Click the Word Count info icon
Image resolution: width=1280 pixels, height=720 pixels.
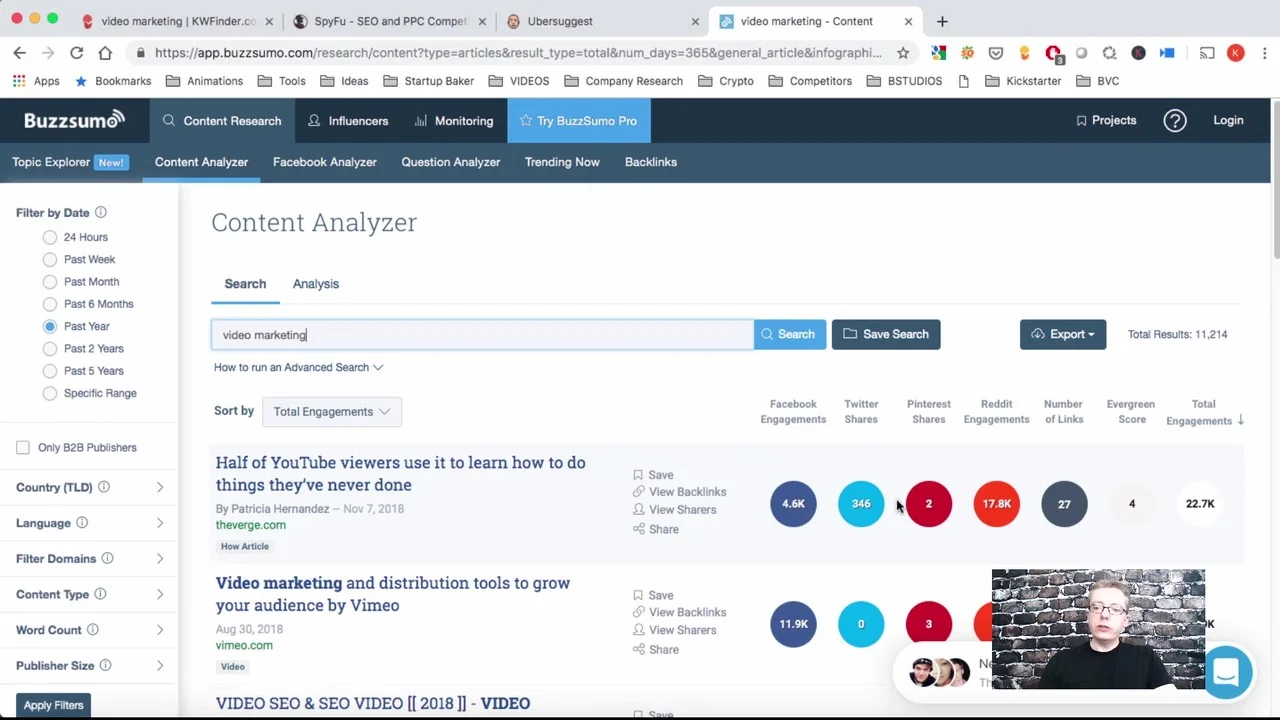92,630
